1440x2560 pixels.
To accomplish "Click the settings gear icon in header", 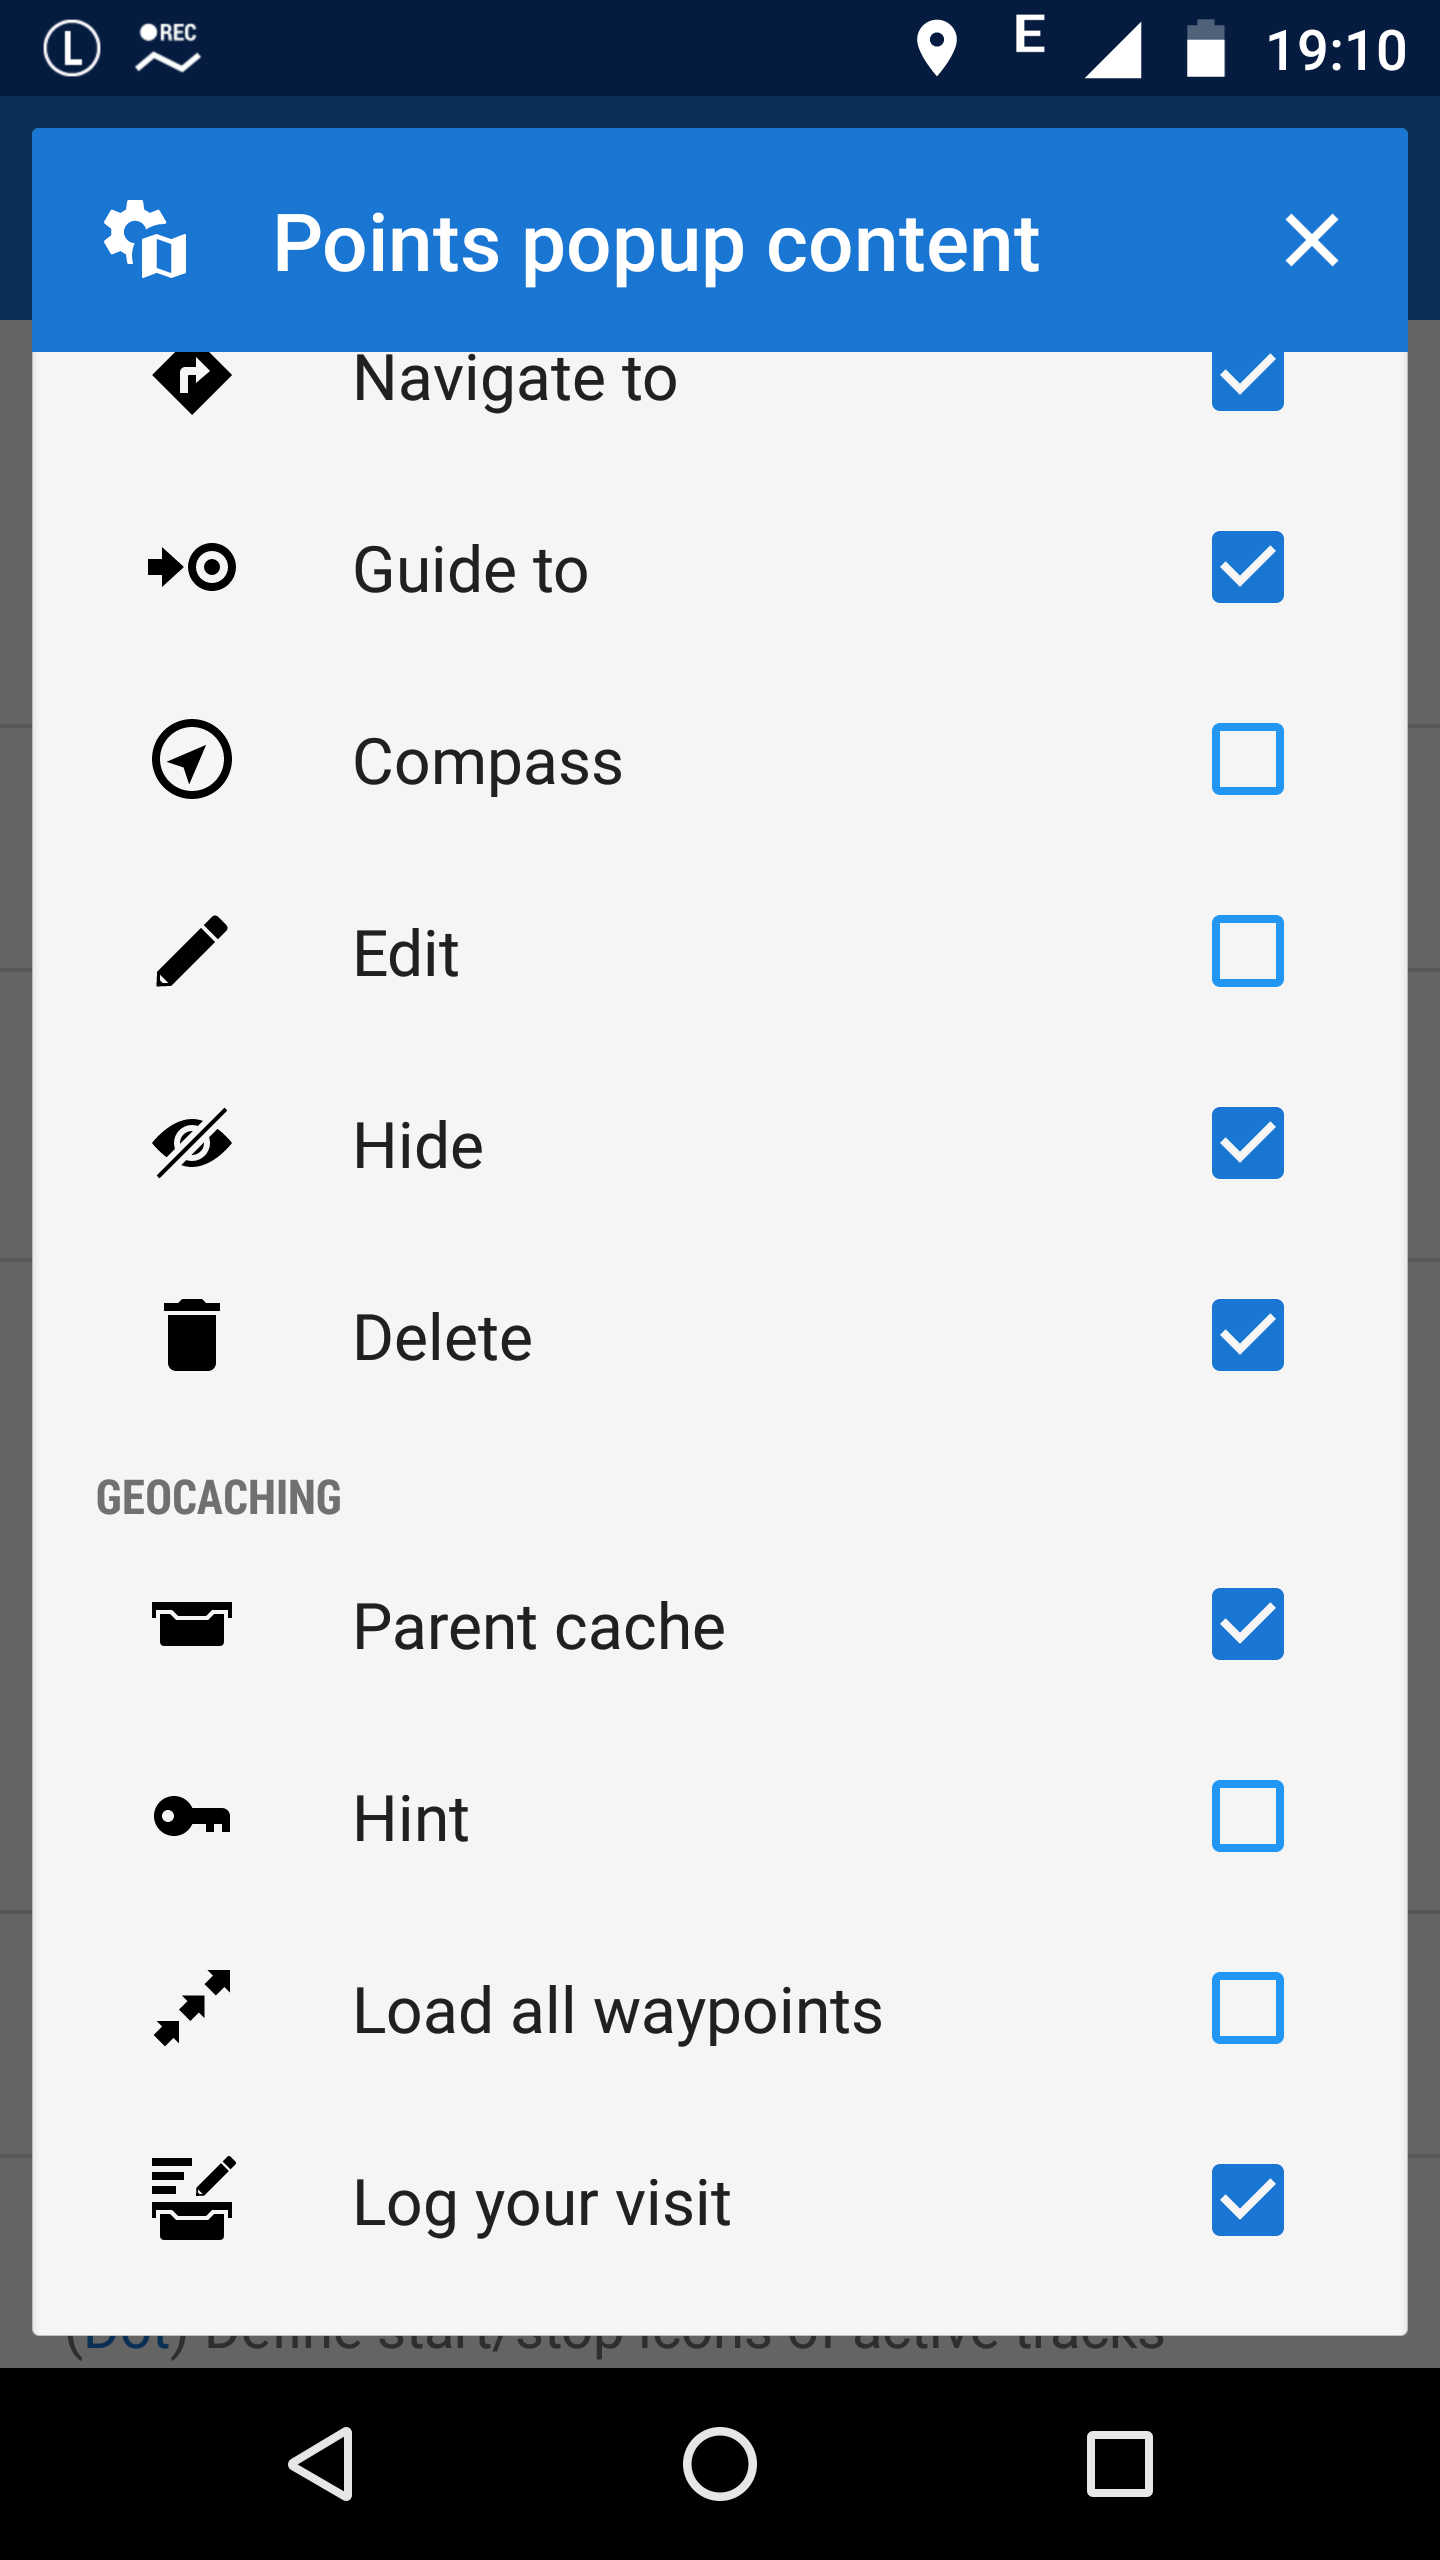I will pyautogui.click(x=146, y=240).
